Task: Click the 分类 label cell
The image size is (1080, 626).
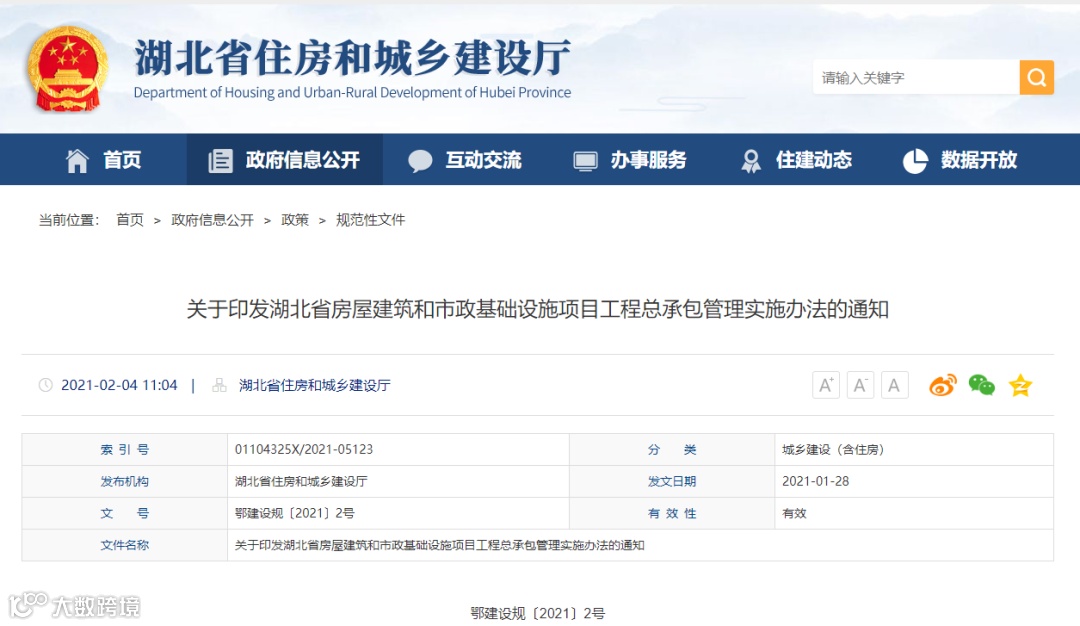Action: point(672,449)
